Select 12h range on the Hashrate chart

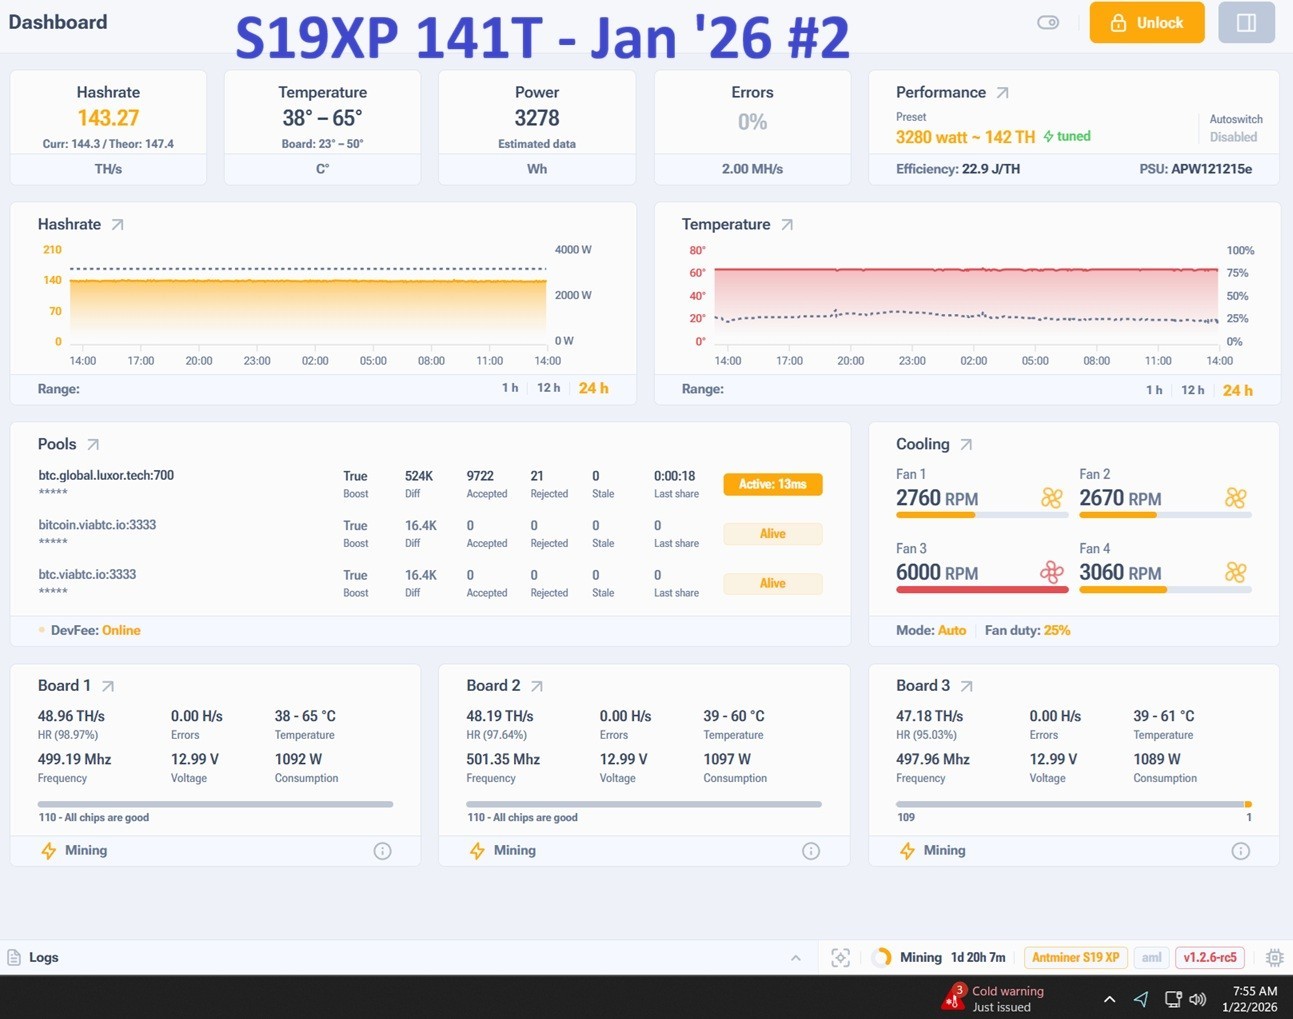548,388
